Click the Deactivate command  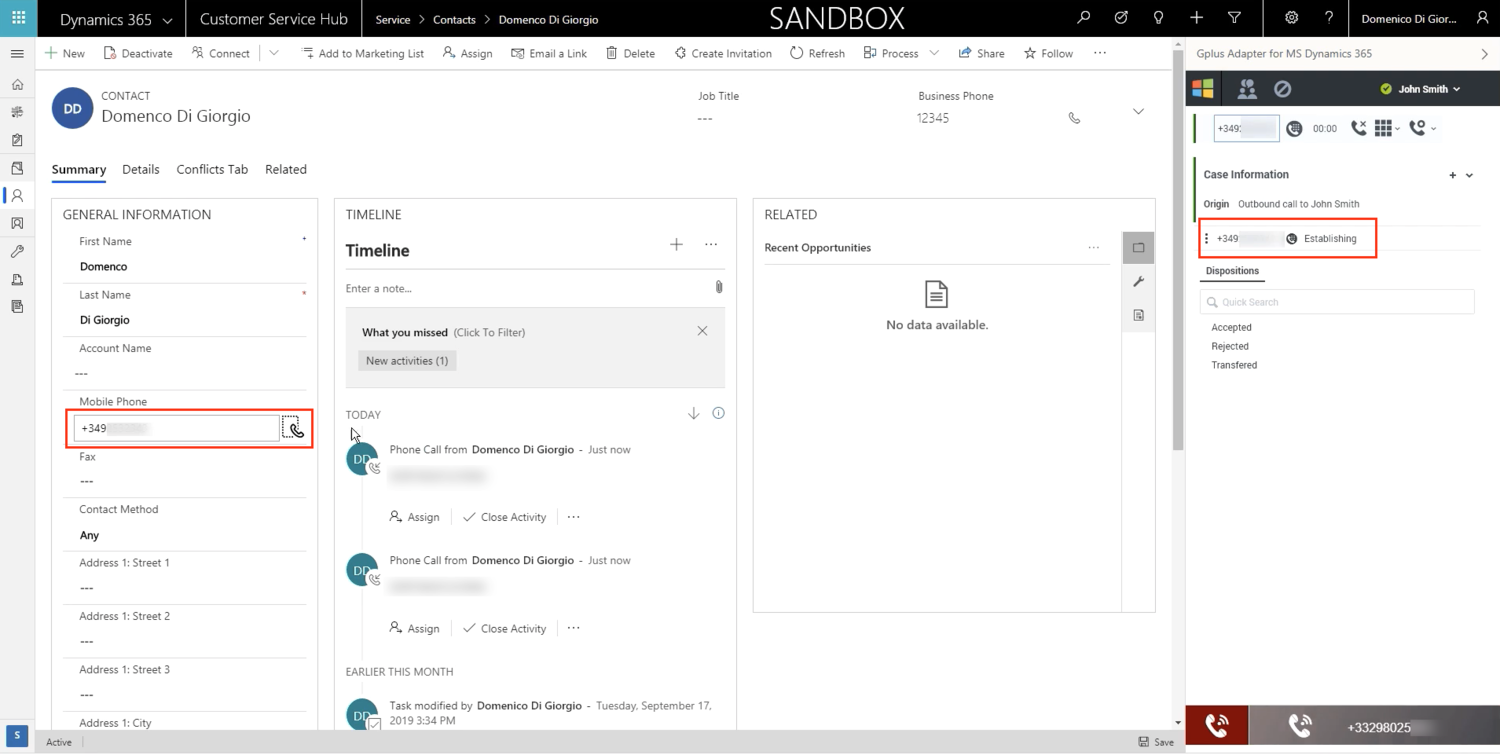pos(138,53)
